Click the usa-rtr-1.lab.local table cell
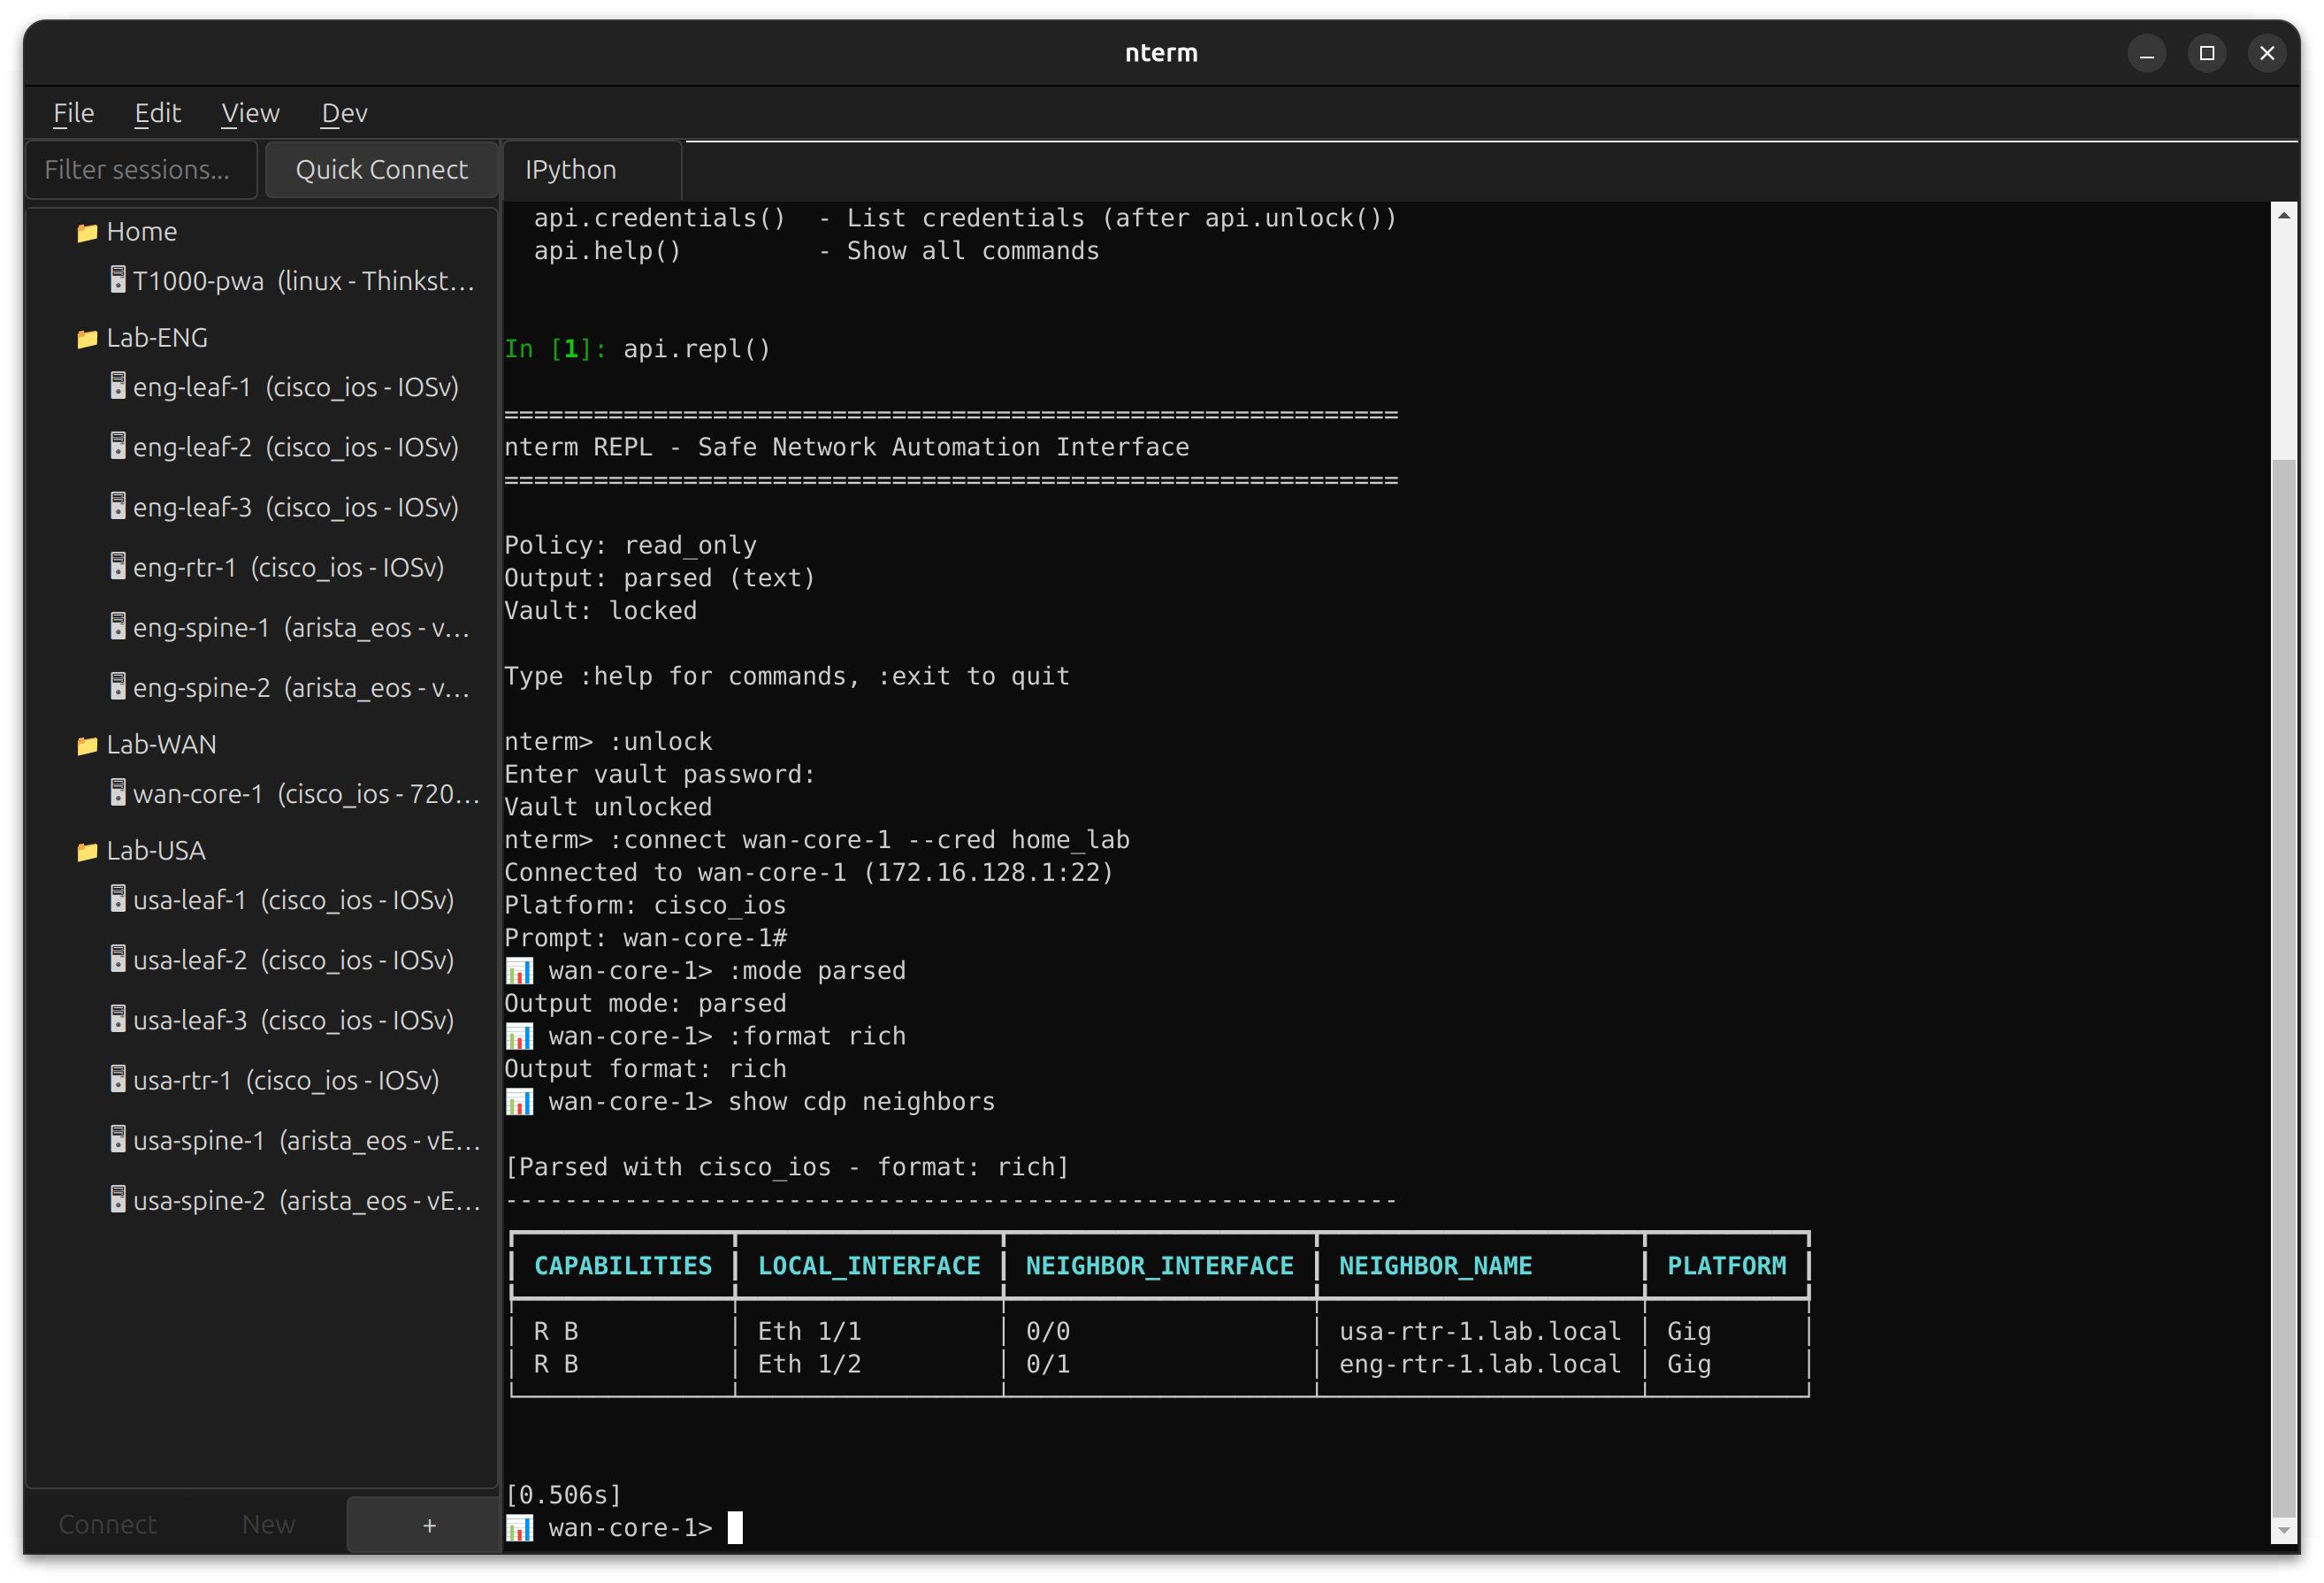2324x1583 pixels. (x=1480, y=1332)
